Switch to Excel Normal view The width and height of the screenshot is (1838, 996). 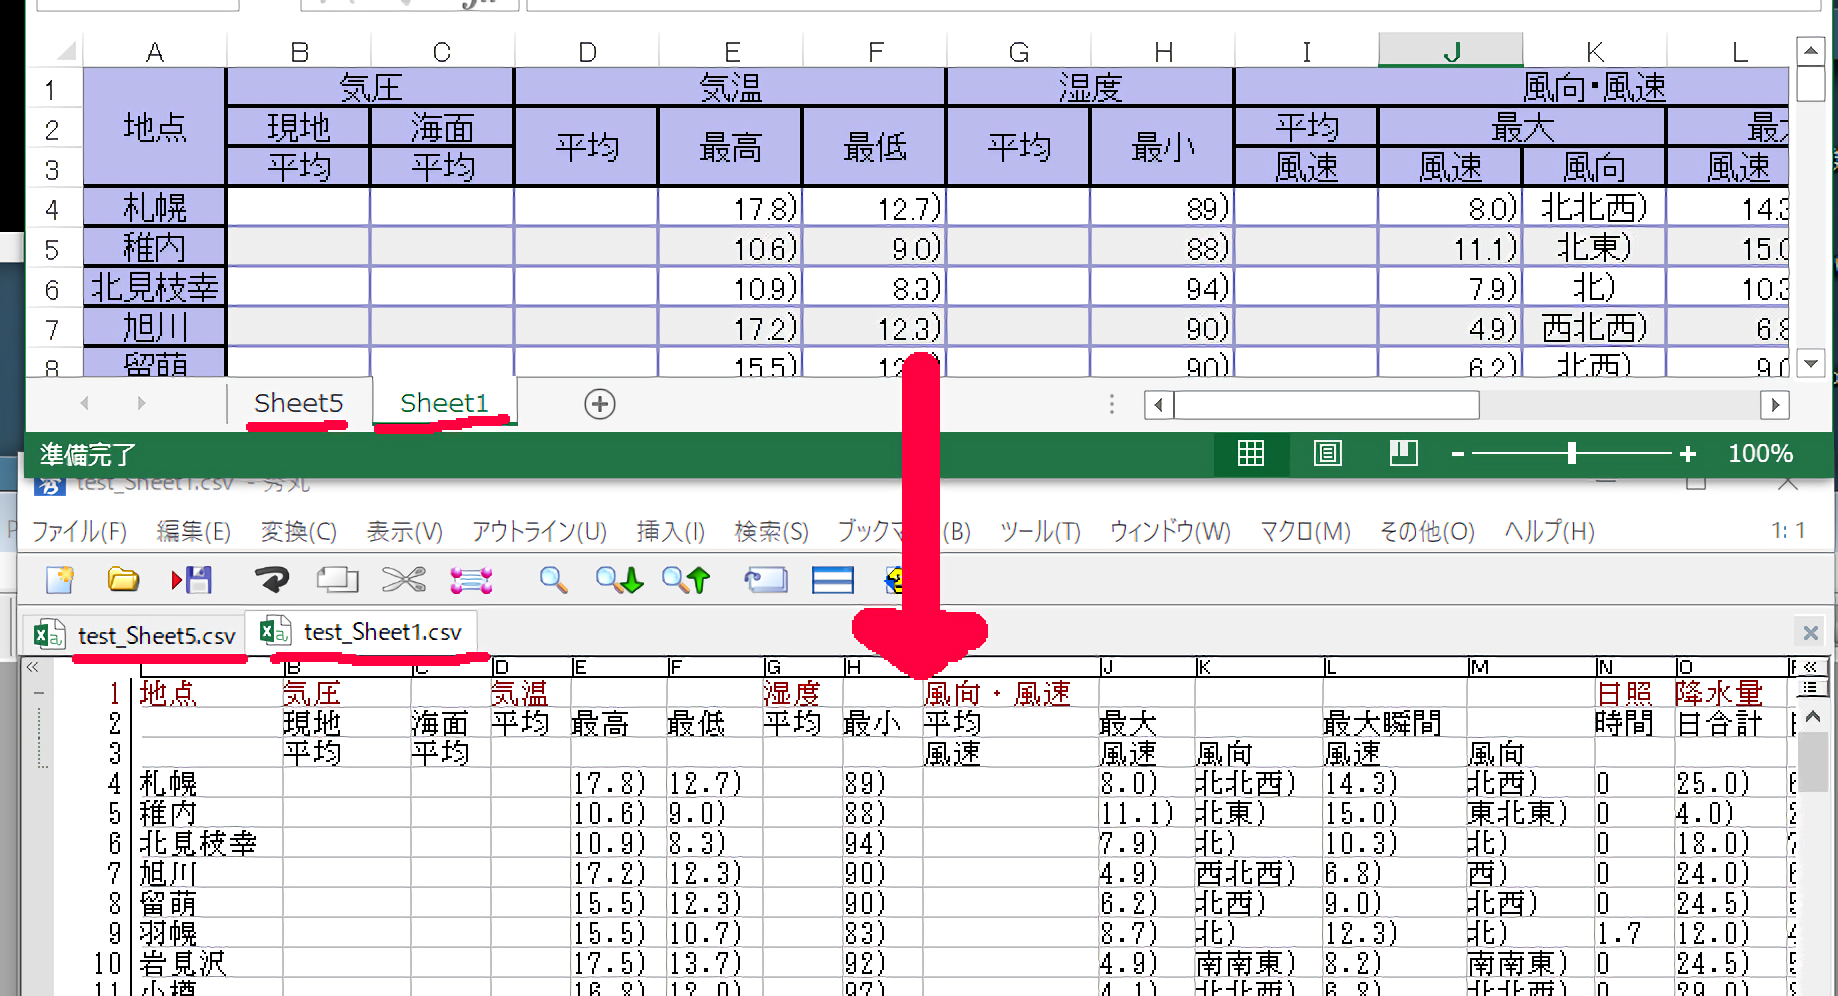1250,454
